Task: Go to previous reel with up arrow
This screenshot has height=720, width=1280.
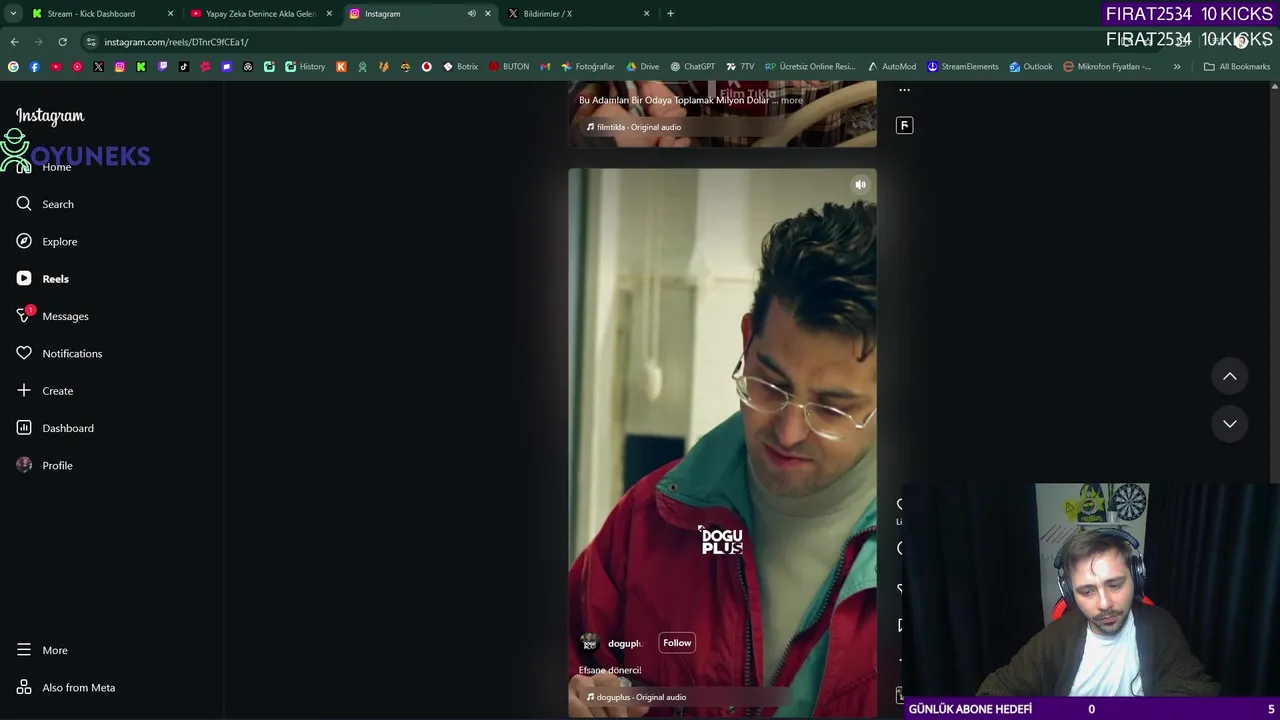Action: [x=1230, y=376]
